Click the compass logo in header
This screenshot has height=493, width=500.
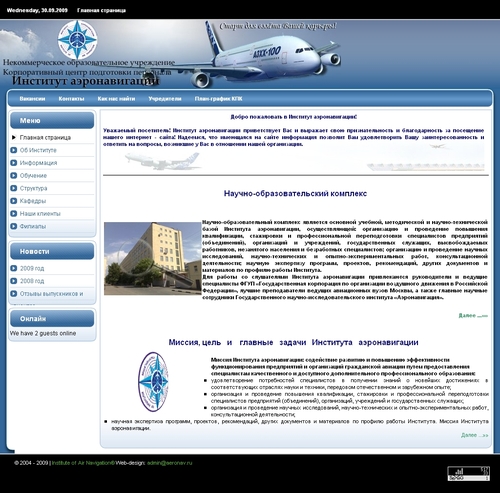click(x=77, y=40)
